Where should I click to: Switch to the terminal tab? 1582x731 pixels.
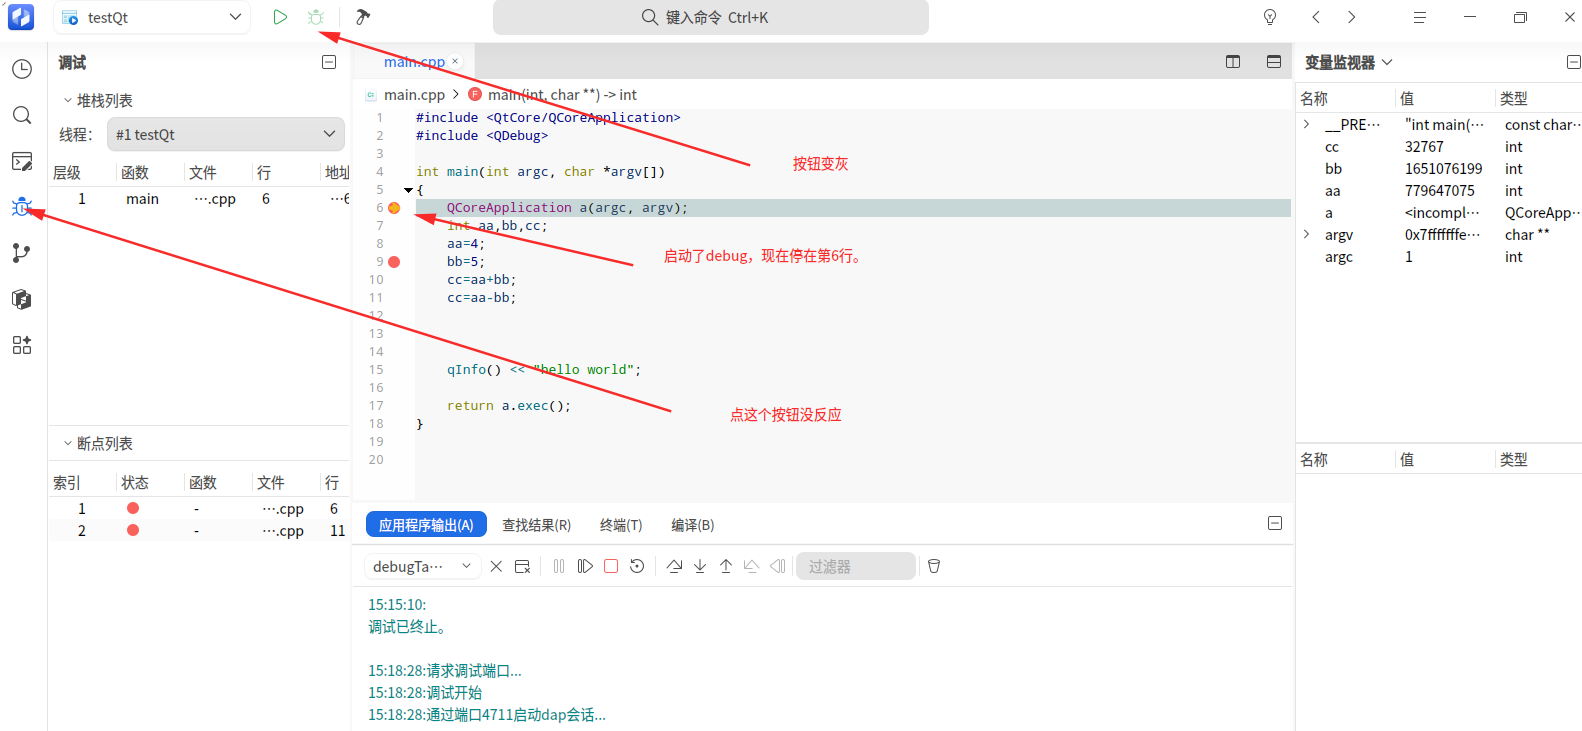coord(621,525)
